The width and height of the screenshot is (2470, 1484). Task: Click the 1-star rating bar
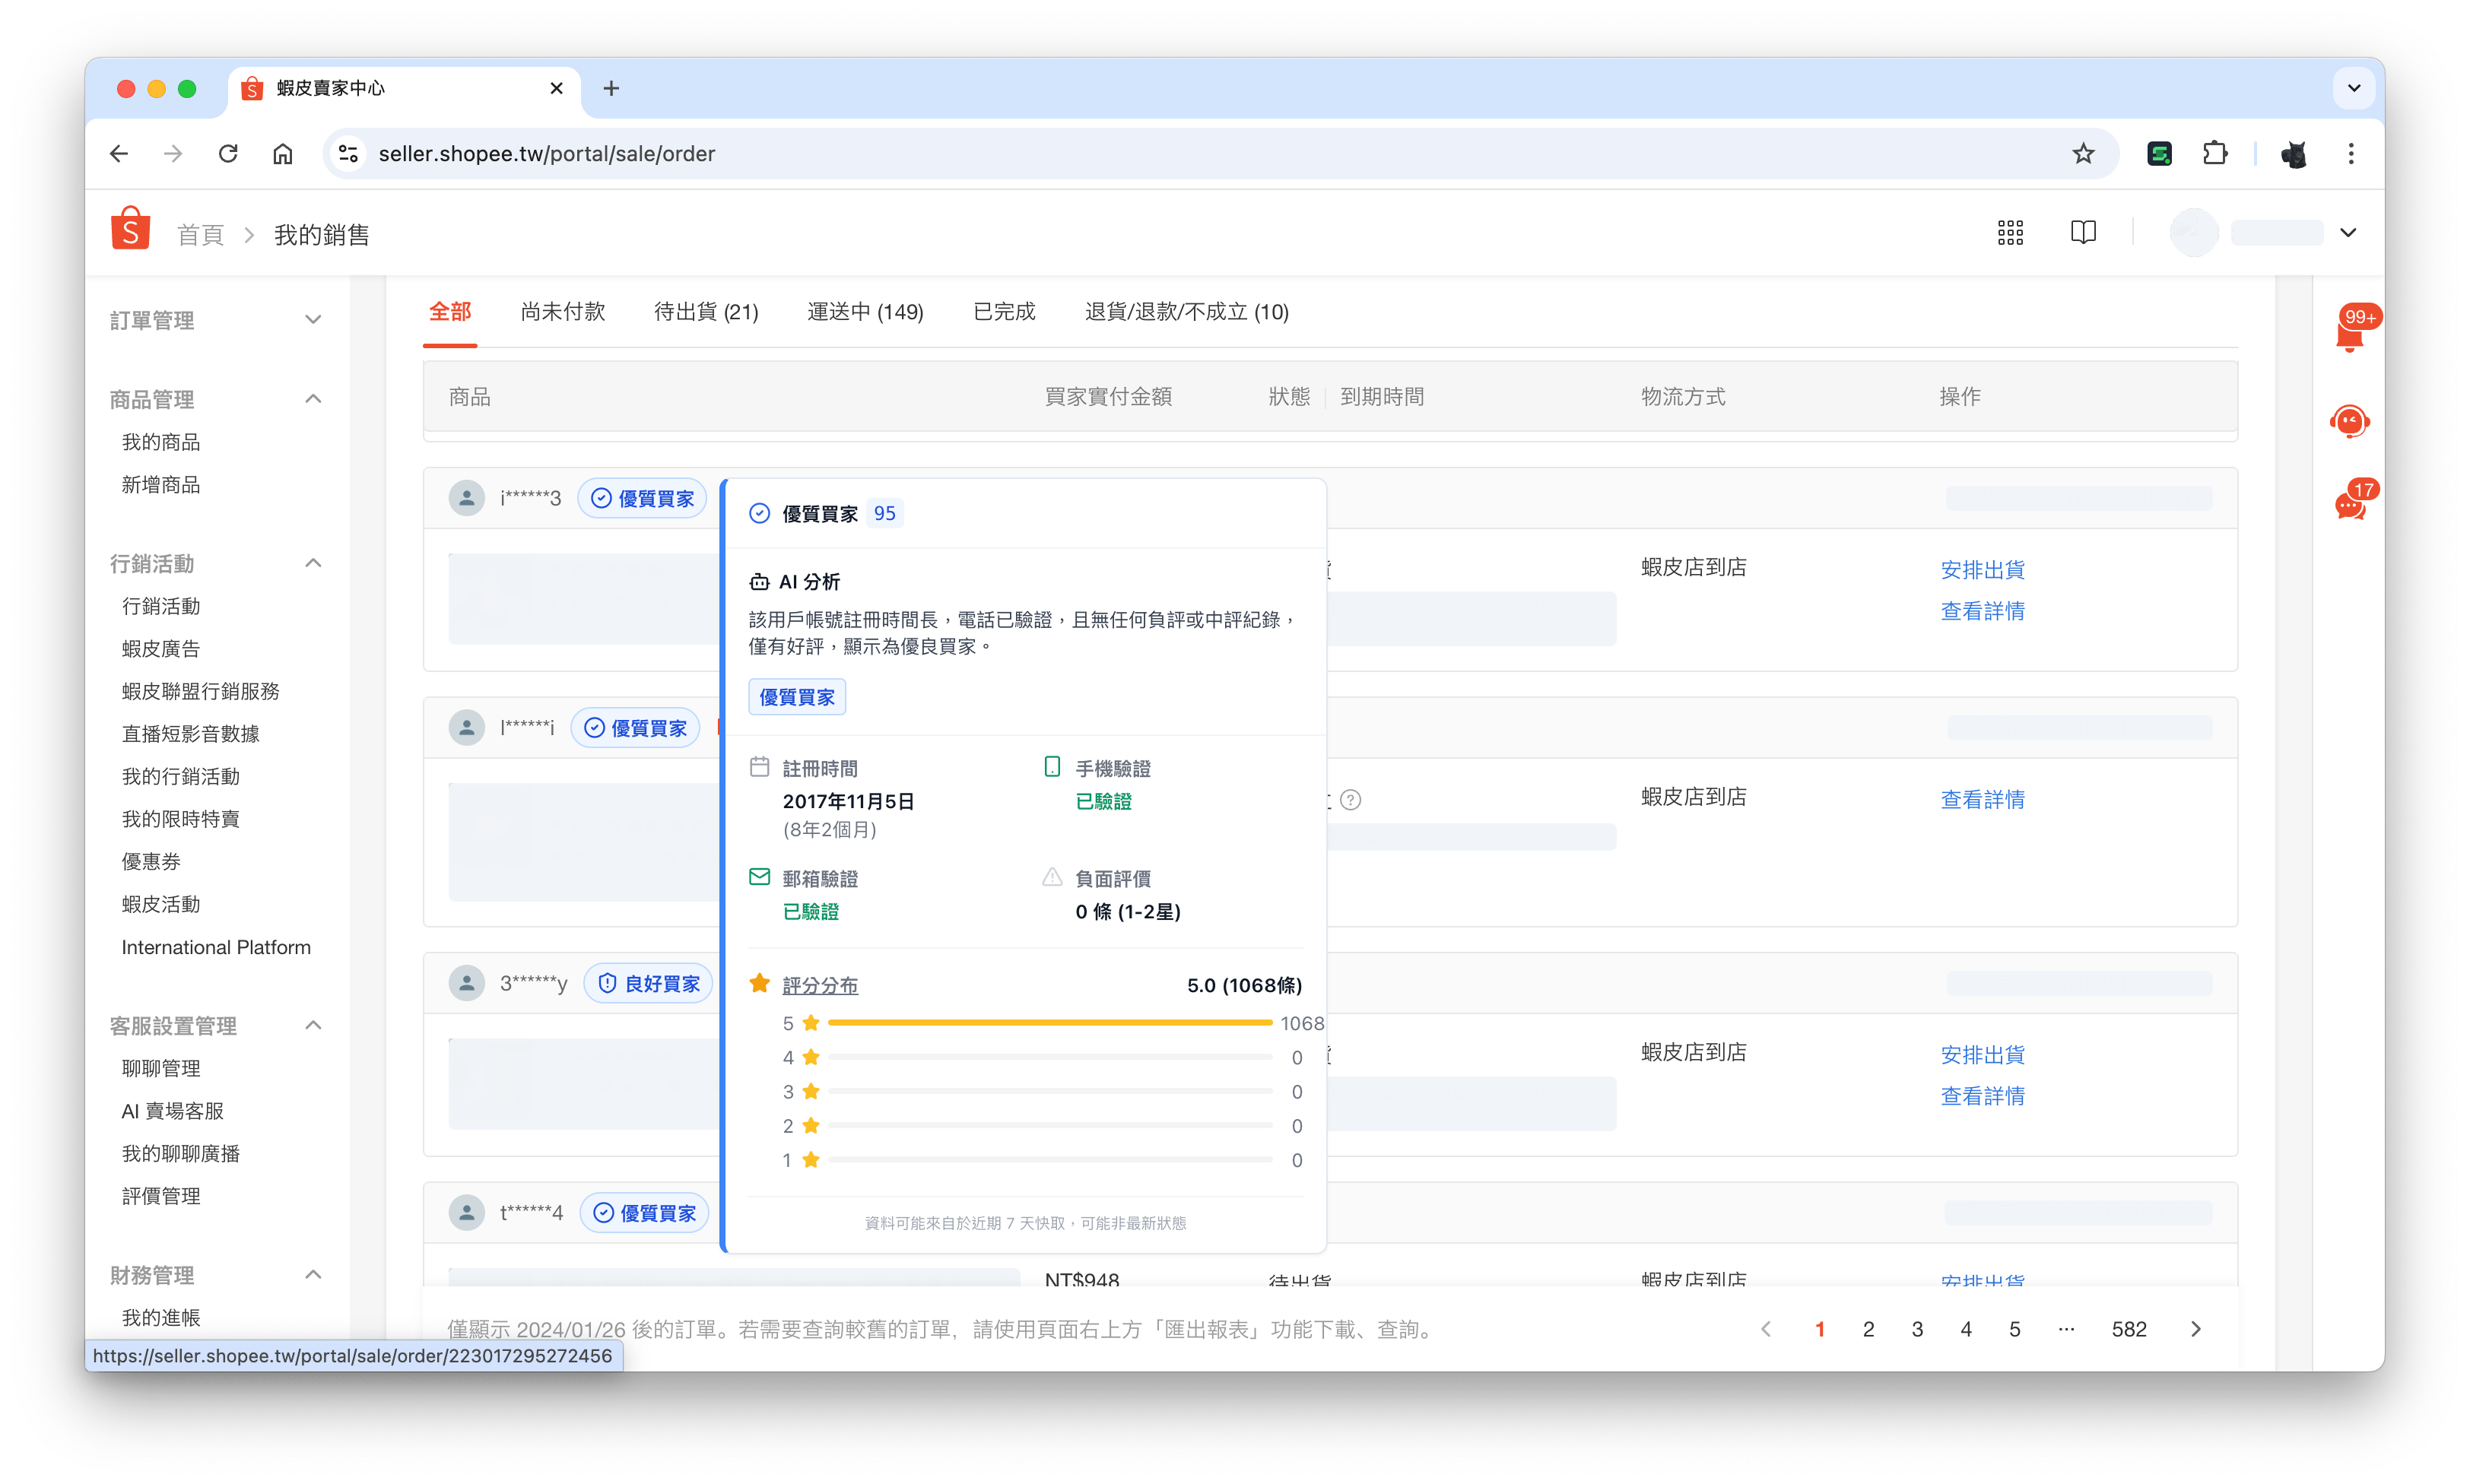click(x=1049, y=1160)
